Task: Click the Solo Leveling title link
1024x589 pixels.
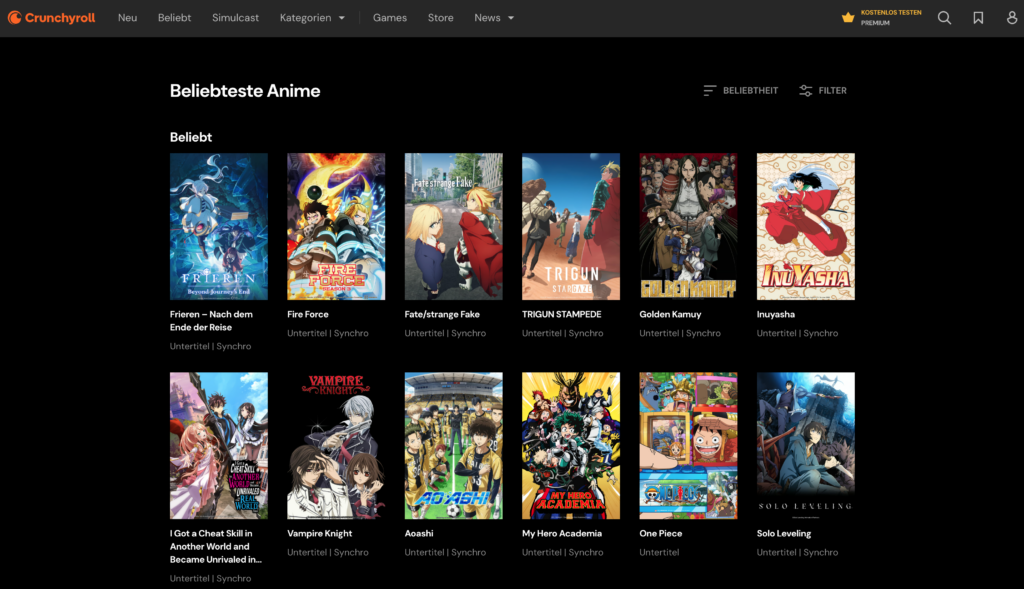Action: pos(784,533)
